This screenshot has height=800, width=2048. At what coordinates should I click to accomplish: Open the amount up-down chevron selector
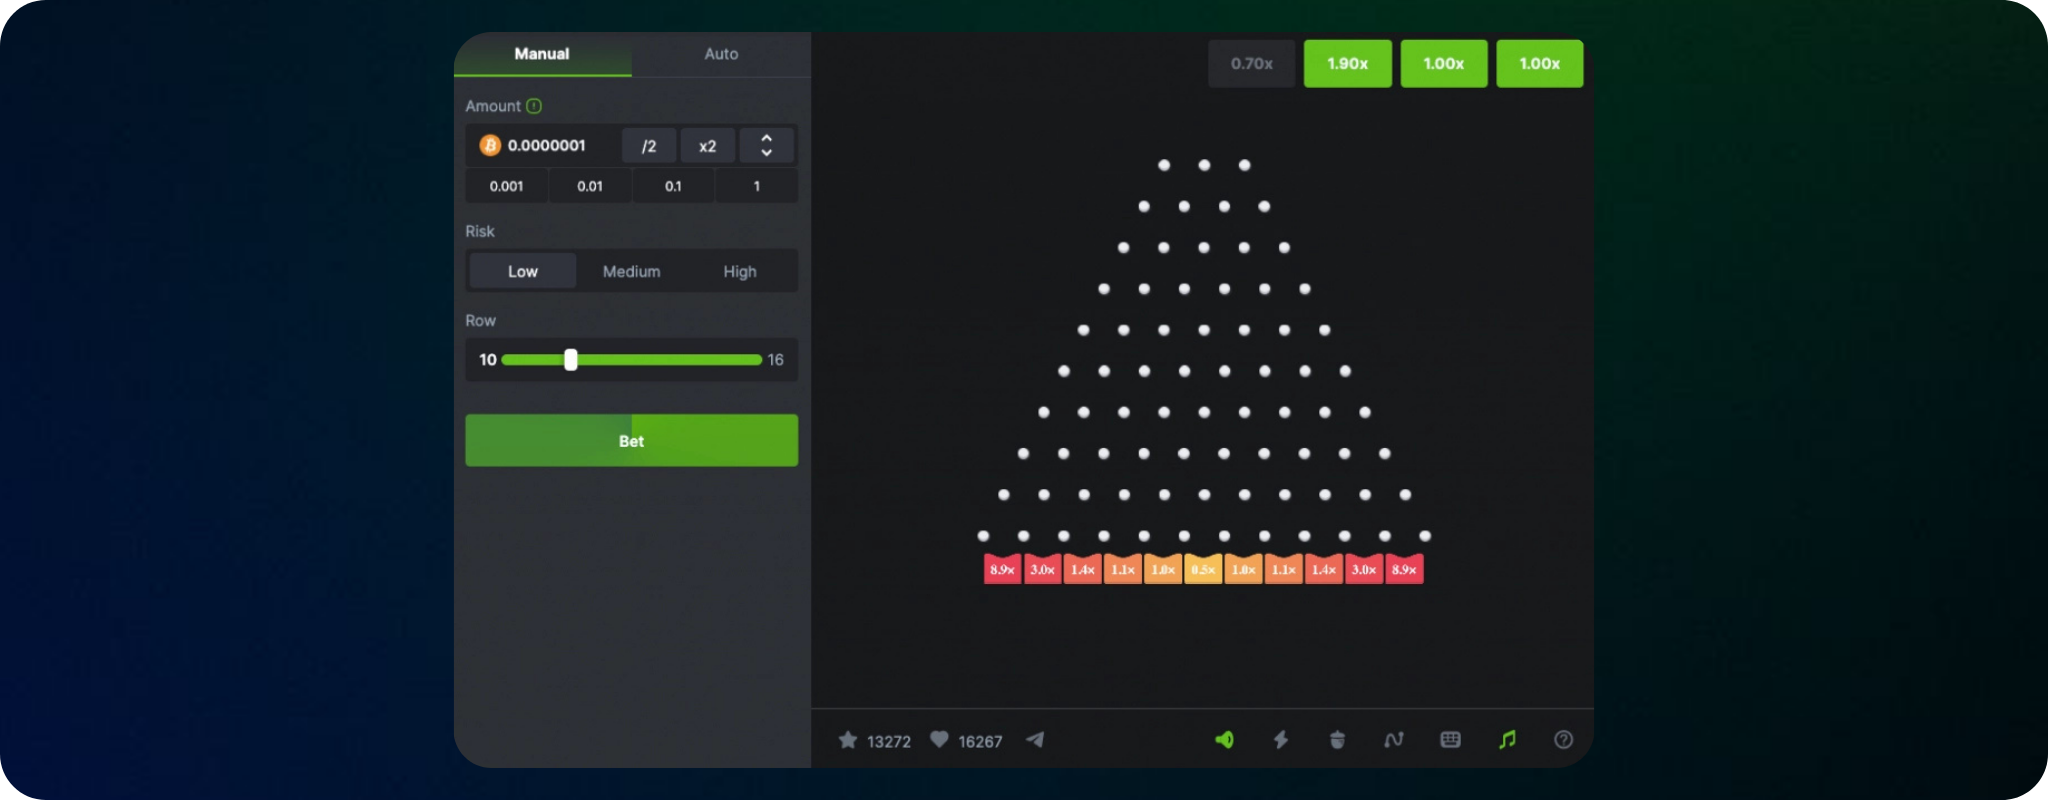coord(766,146)
